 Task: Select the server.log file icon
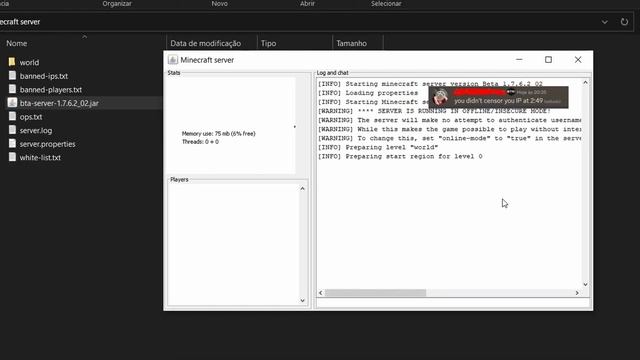(x=12, y=130)
